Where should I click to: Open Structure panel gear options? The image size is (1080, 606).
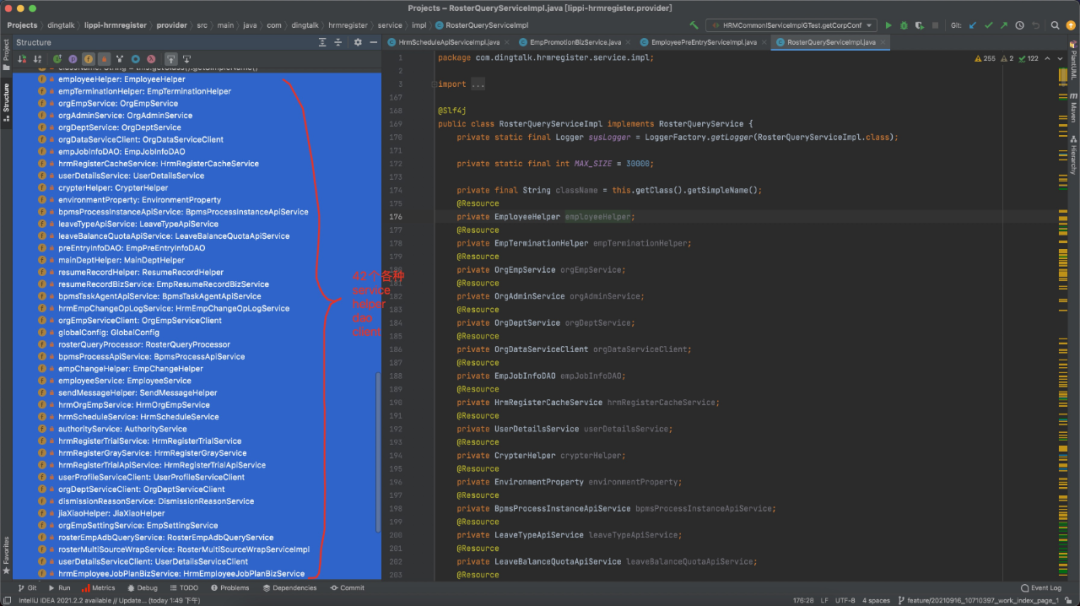tap(357, 43)
